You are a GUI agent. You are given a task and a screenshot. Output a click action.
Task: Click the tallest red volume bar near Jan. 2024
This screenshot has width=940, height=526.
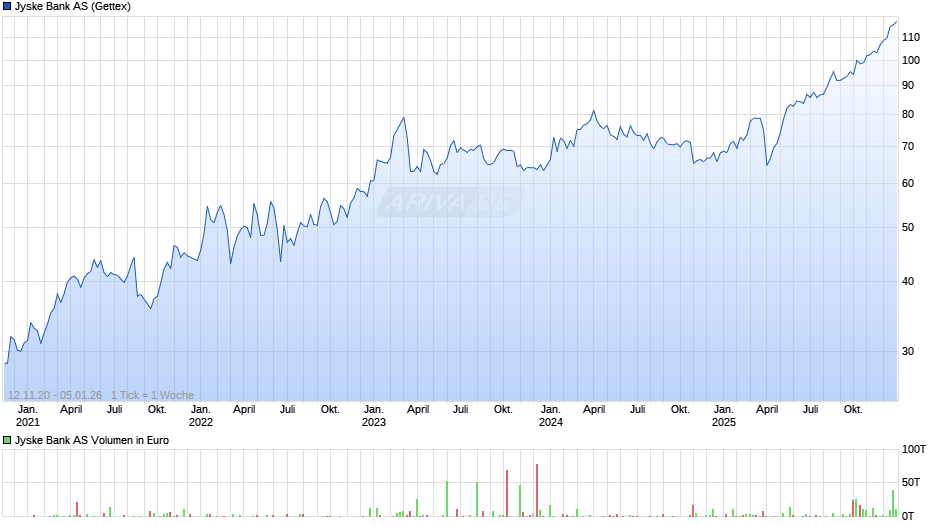pos(537,491)
